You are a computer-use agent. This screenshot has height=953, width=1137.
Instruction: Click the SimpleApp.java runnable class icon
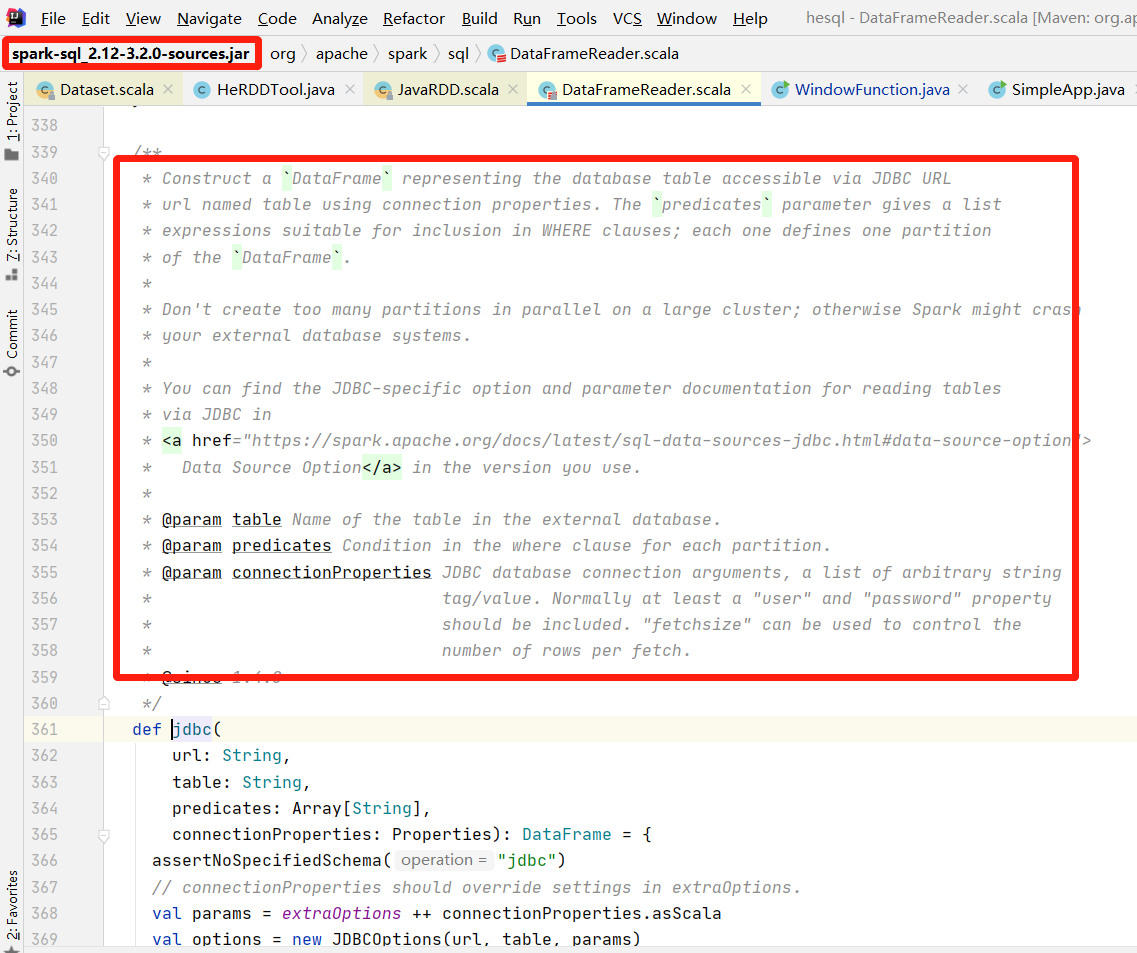click(x=997, y=89)
